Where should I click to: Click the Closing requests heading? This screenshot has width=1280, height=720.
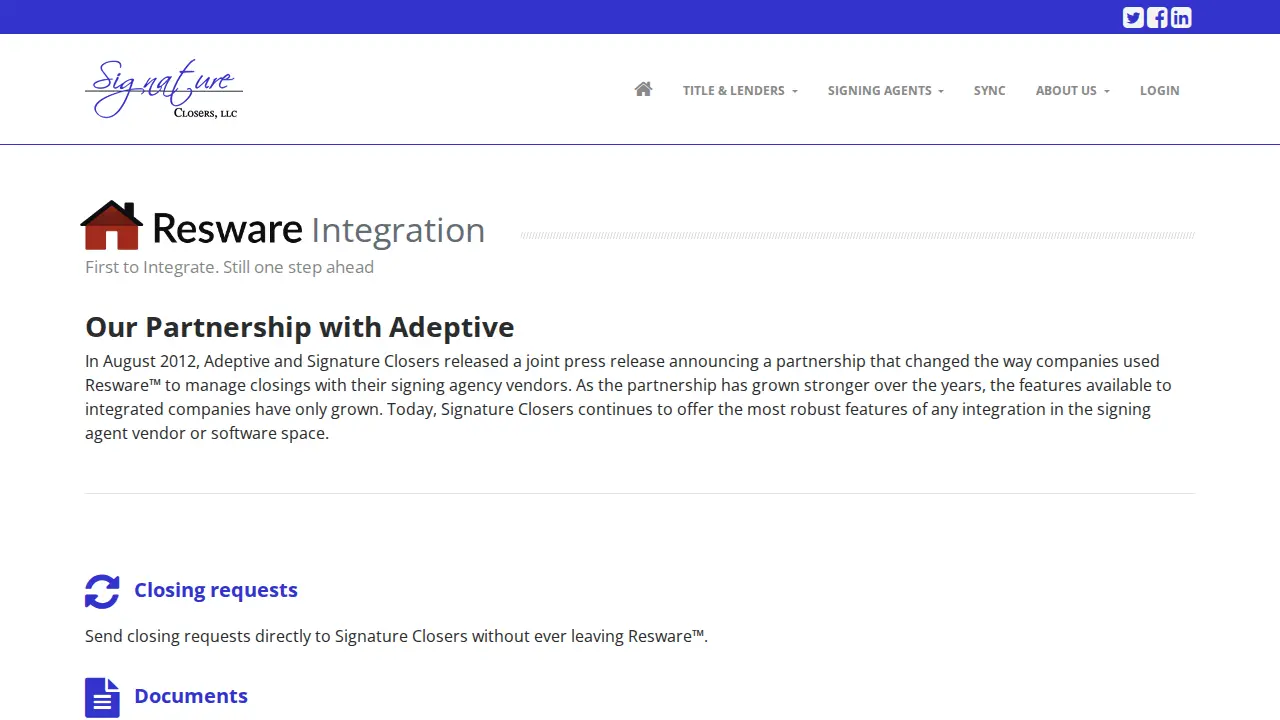(x=216, y=590)
